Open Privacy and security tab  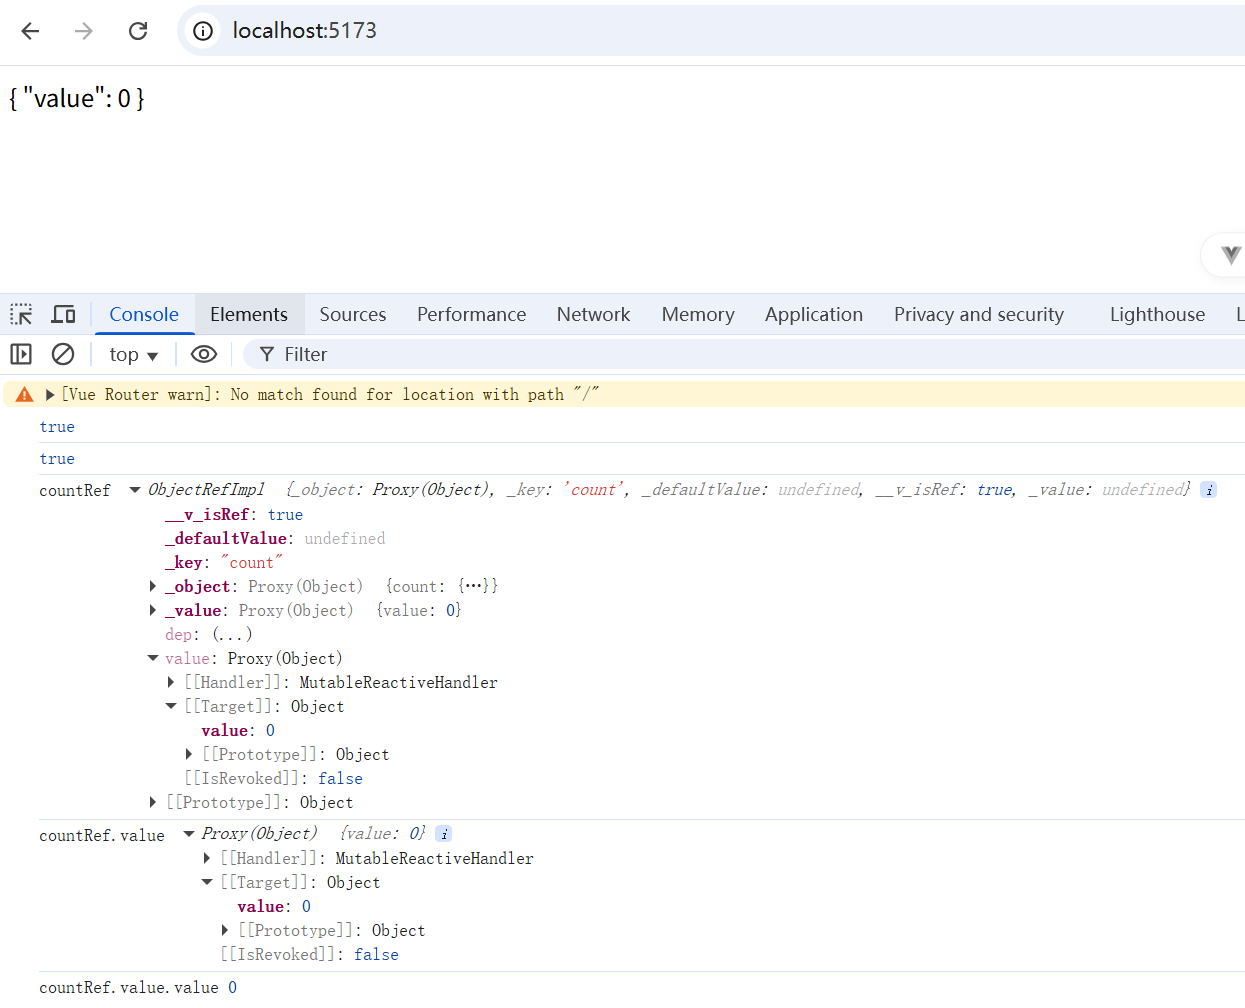pos(979,314)
